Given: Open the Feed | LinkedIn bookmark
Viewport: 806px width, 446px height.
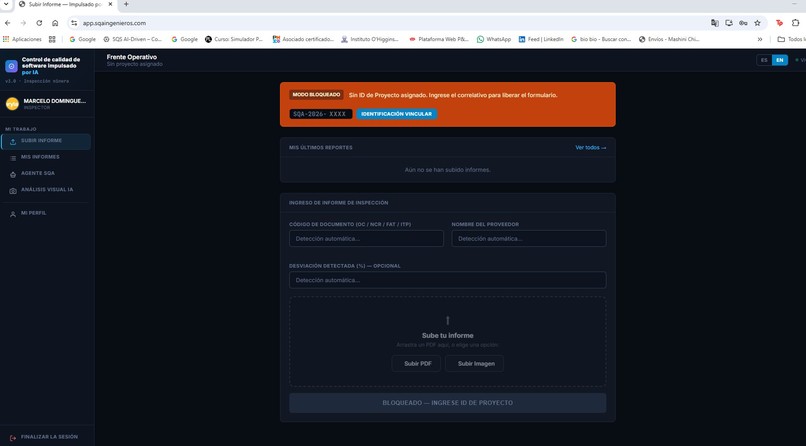Looking at the screenshot, I should pos(541,39).
